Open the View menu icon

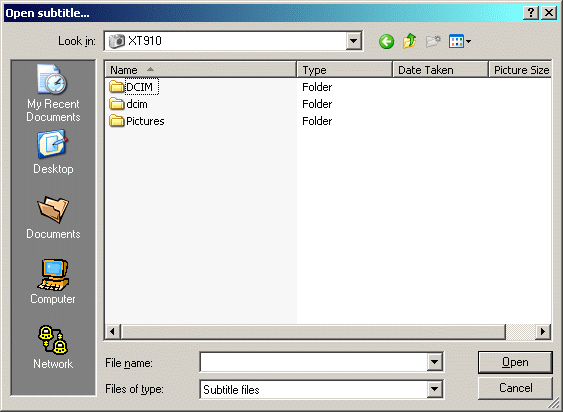click(x=460, y=42)
